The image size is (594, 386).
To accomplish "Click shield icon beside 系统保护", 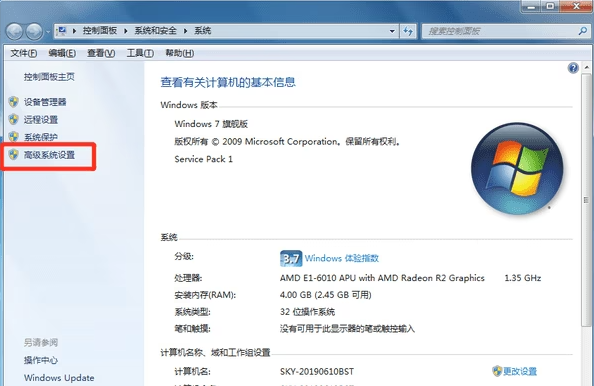I will [14, 137].
